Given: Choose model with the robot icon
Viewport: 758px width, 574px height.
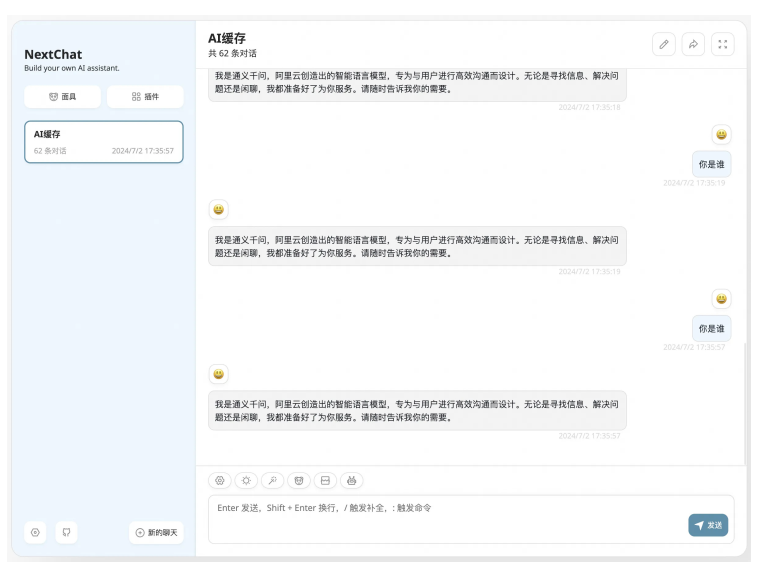Looking at the screenshot, I should [351, 480].
